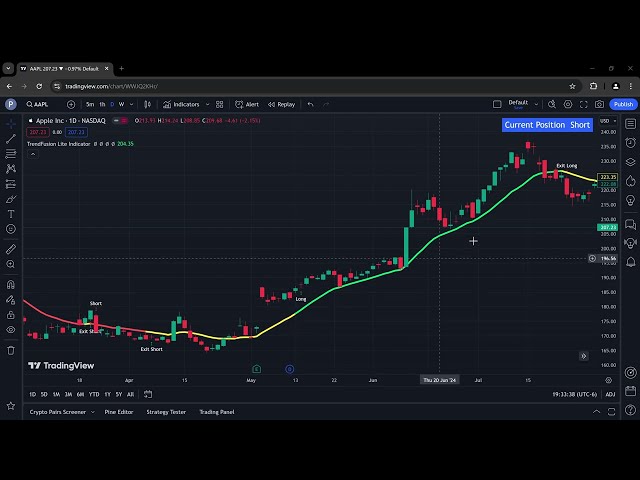Open the chart patterns tool
This screenshot has width=640, height=480.
(x=11, y=169)
